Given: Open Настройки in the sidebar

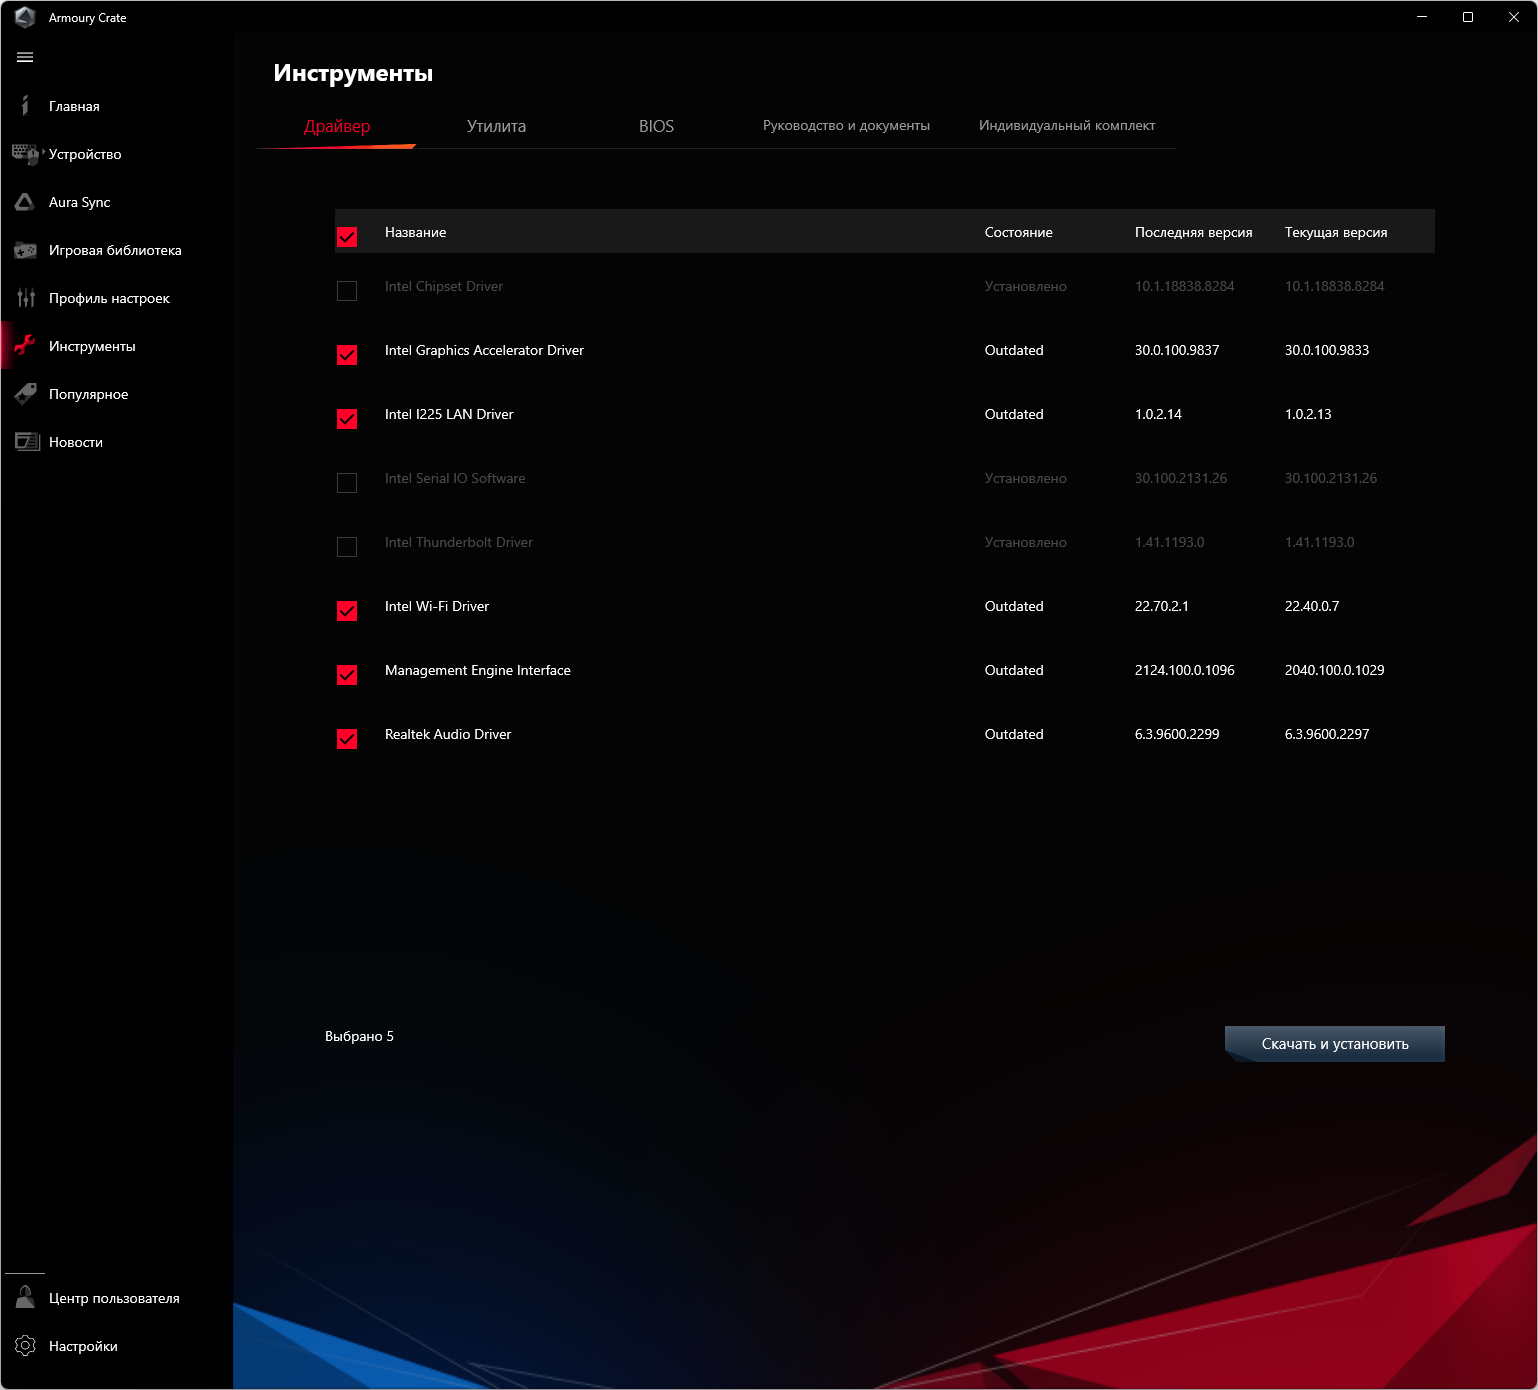Looking at the screenshot, I should (x=83, y=1346).
